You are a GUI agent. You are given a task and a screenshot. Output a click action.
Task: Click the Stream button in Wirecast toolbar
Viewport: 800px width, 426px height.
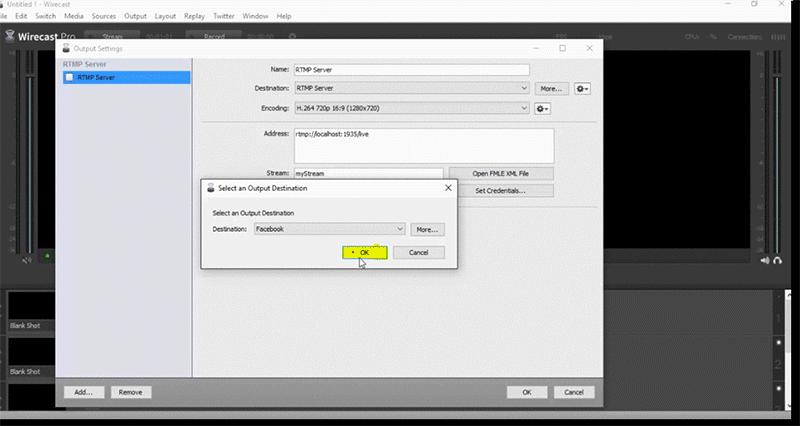coord(112,36)
